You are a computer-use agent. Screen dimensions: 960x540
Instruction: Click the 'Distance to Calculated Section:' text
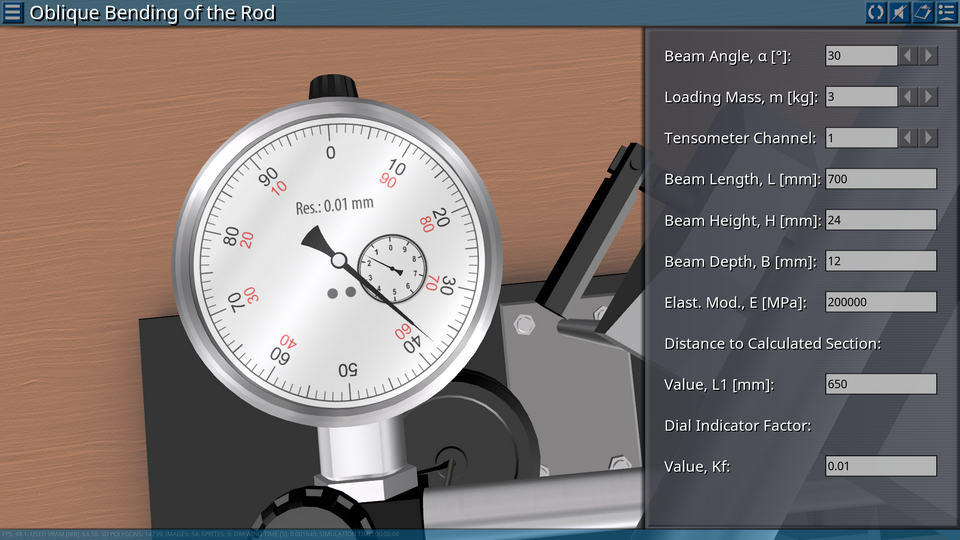773,343
